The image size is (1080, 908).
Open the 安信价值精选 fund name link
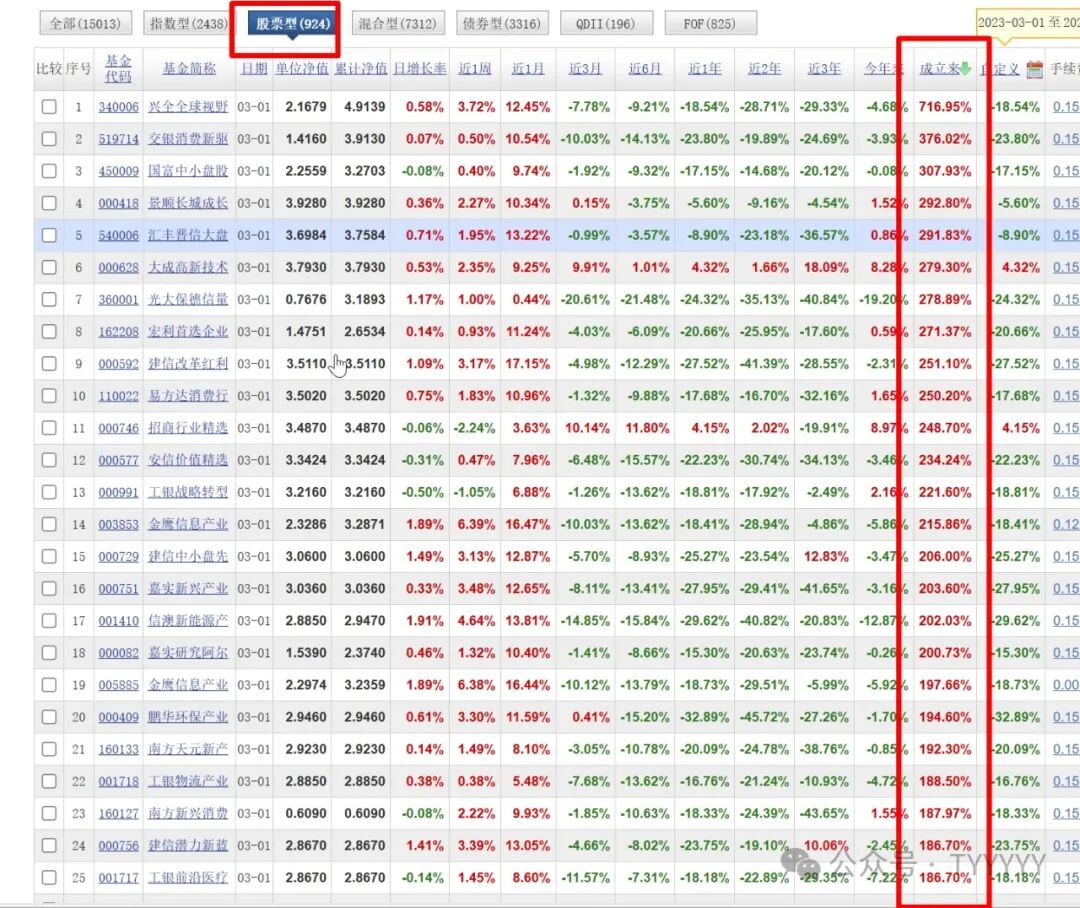(x=188, y=460)
